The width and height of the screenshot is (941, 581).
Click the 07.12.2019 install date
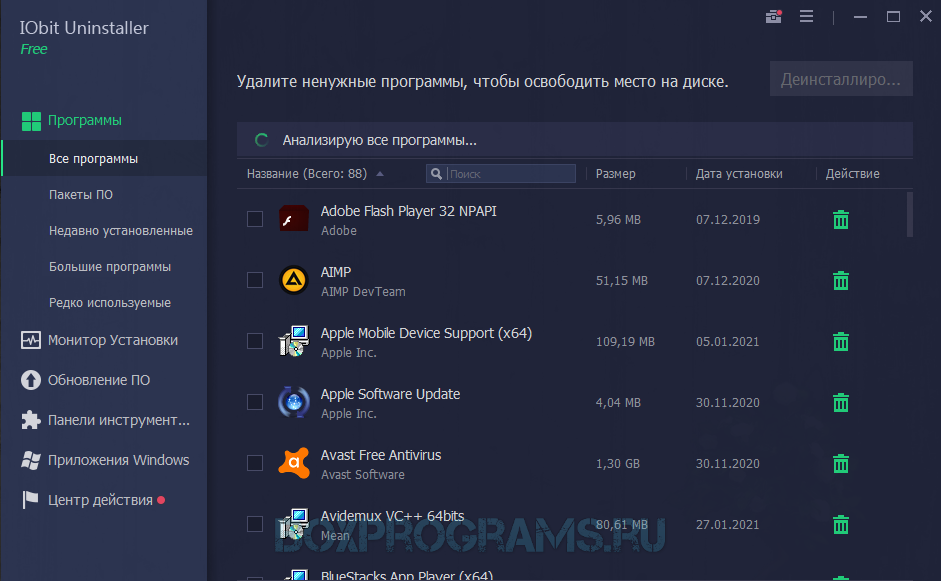pyautogui.click(x=728, y=220)
